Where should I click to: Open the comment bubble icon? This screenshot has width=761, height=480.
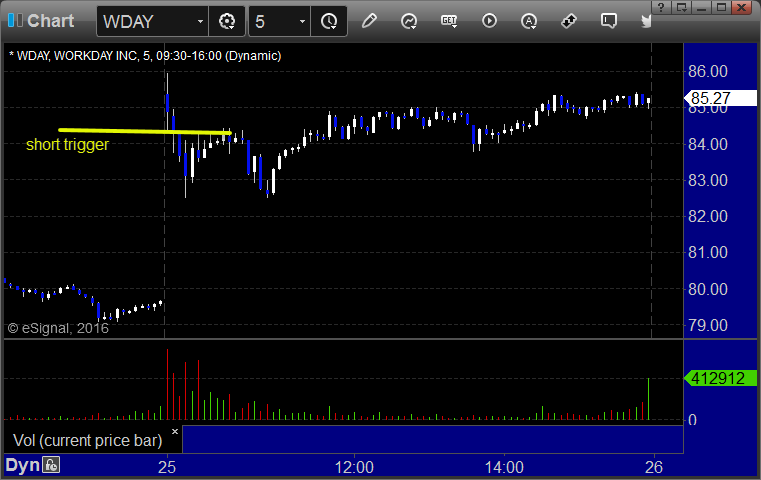tap(609, 21)
